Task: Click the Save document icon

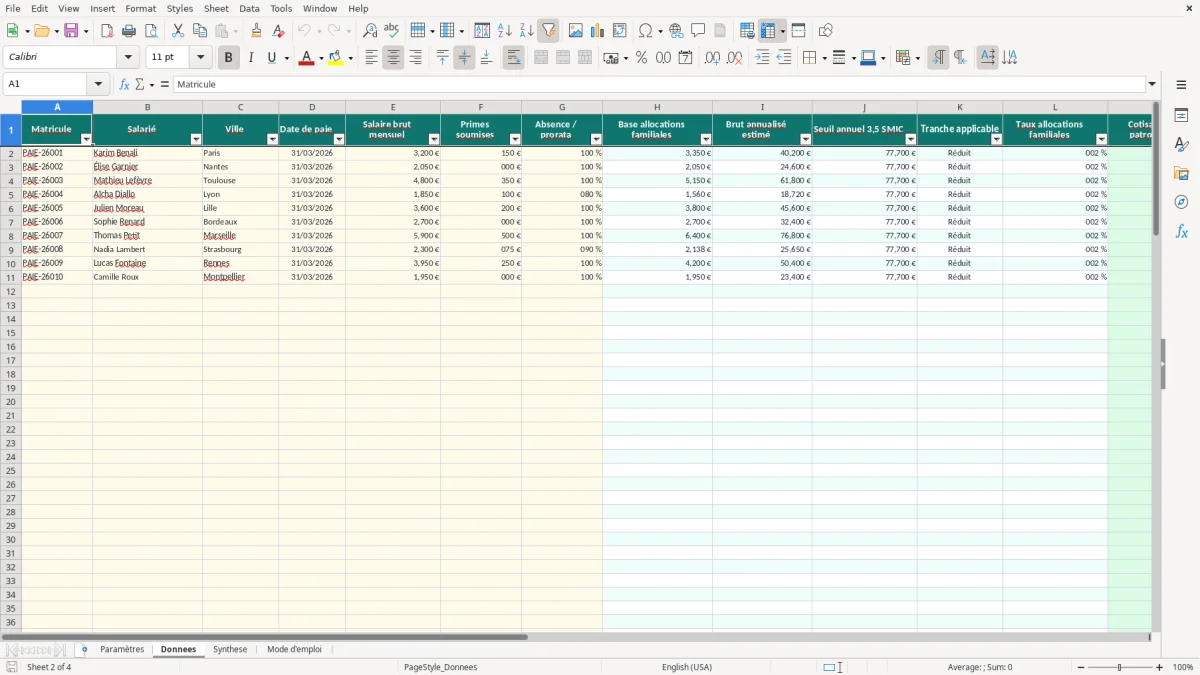Action: tap(71, 31)
